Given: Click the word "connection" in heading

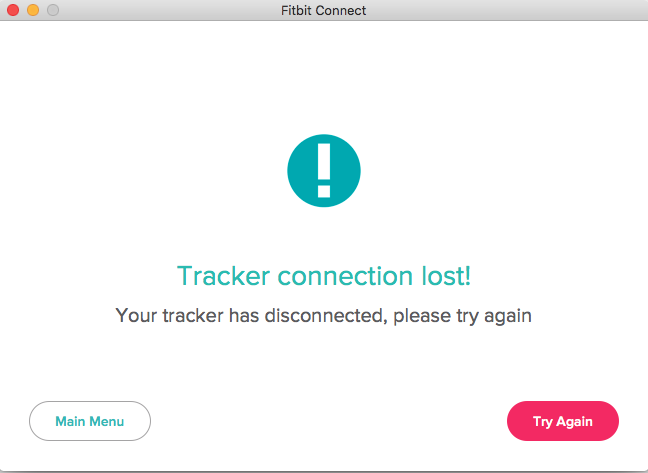Looking at the screenshot, I should tap(345, 276).
